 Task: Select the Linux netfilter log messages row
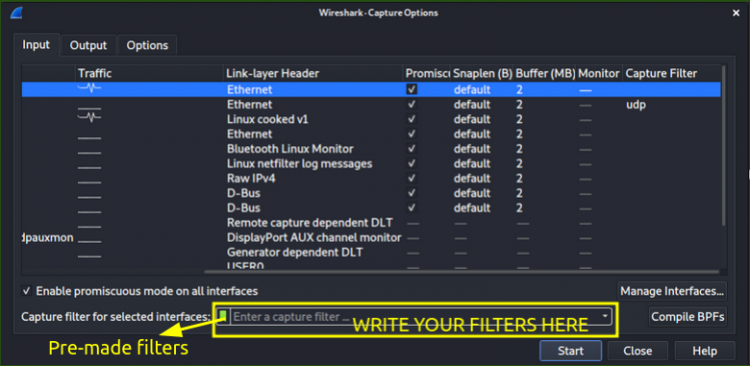click(371, 164)
